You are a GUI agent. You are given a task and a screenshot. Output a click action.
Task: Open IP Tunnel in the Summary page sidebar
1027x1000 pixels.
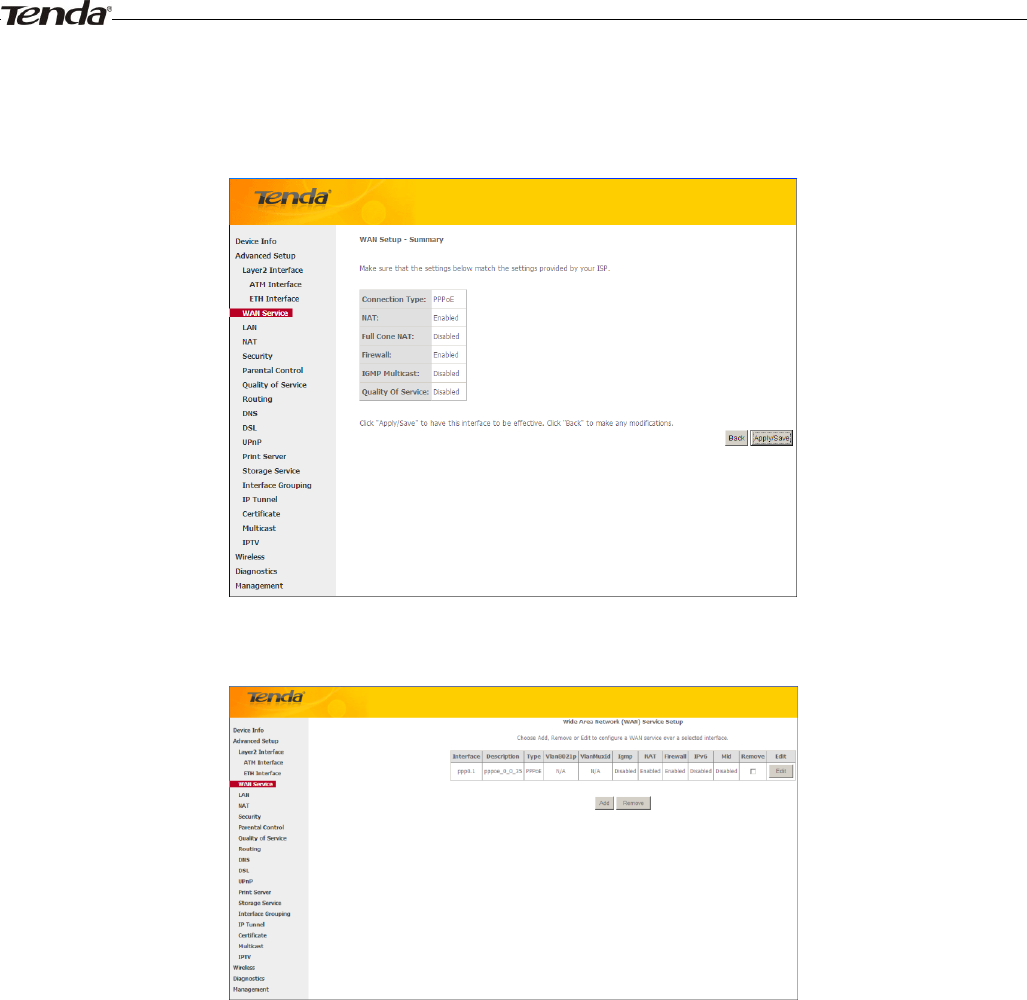(260, 499)
